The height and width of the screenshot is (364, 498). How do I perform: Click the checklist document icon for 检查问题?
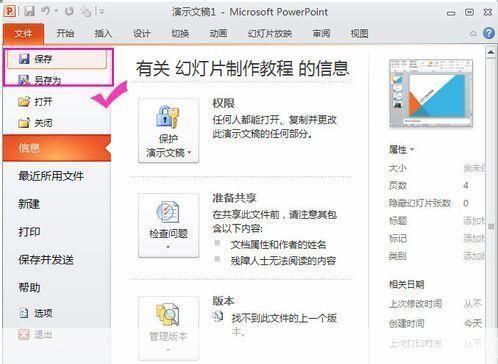(168, 212)
